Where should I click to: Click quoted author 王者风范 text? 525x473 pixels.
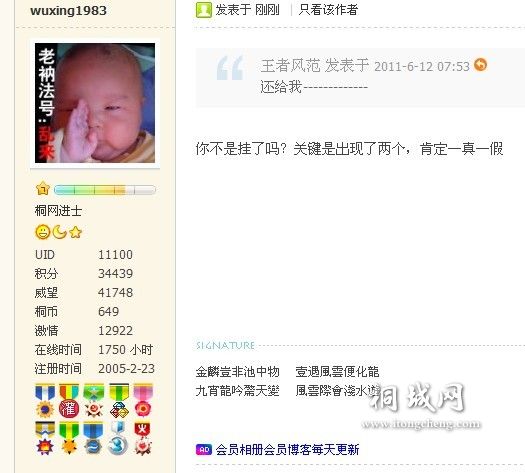click(x=290, y=66)
